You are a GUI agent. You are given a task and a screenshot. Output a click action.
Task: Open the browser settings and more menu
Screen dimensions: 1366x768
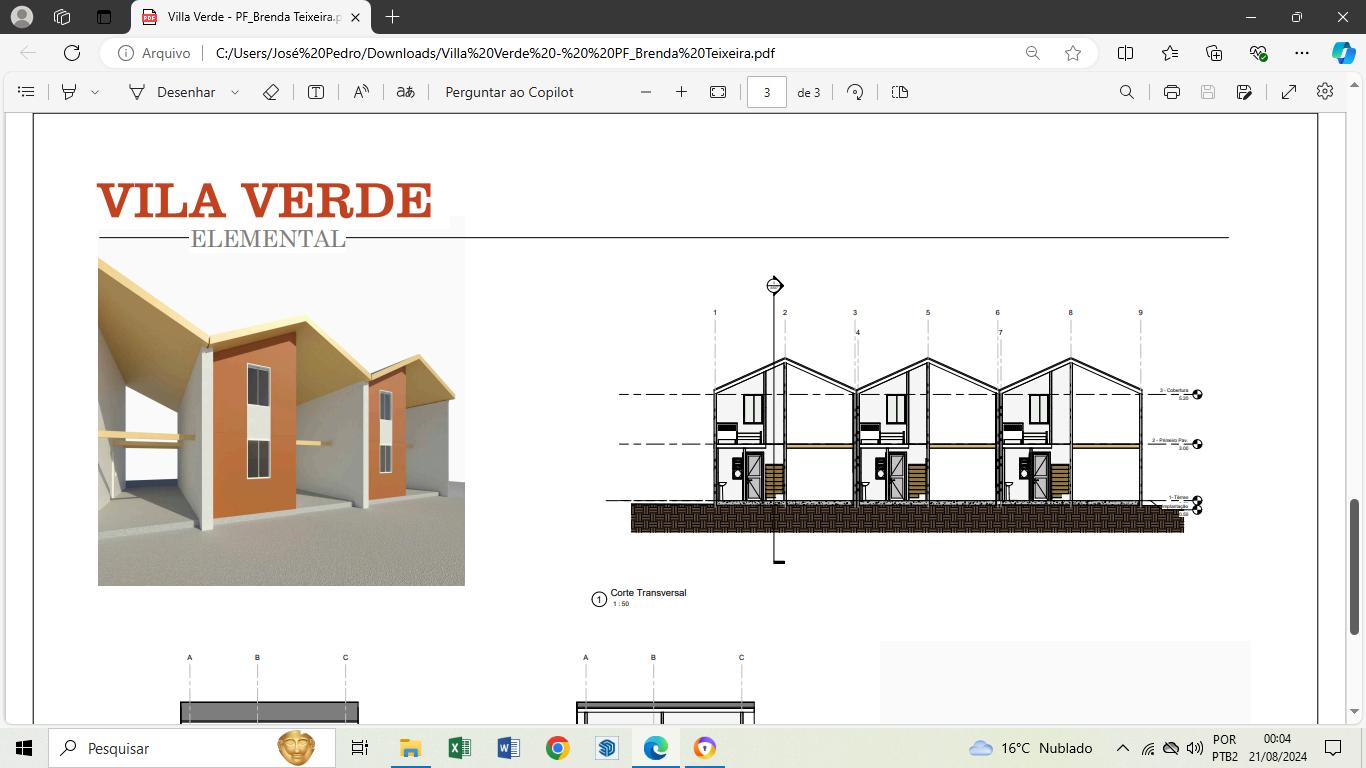tap(1301, 53)
